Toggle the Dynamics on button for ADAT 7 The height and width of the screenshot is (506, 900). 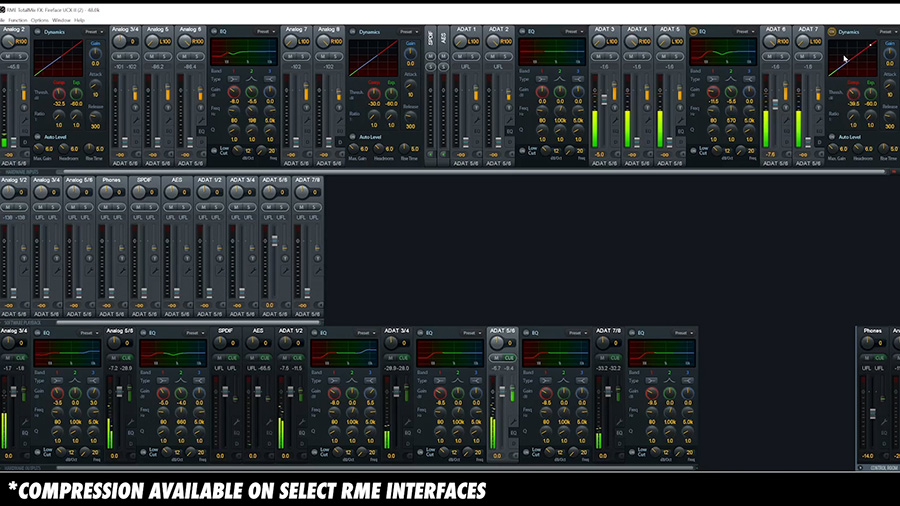pyautogui.click(x=832, y=32)
